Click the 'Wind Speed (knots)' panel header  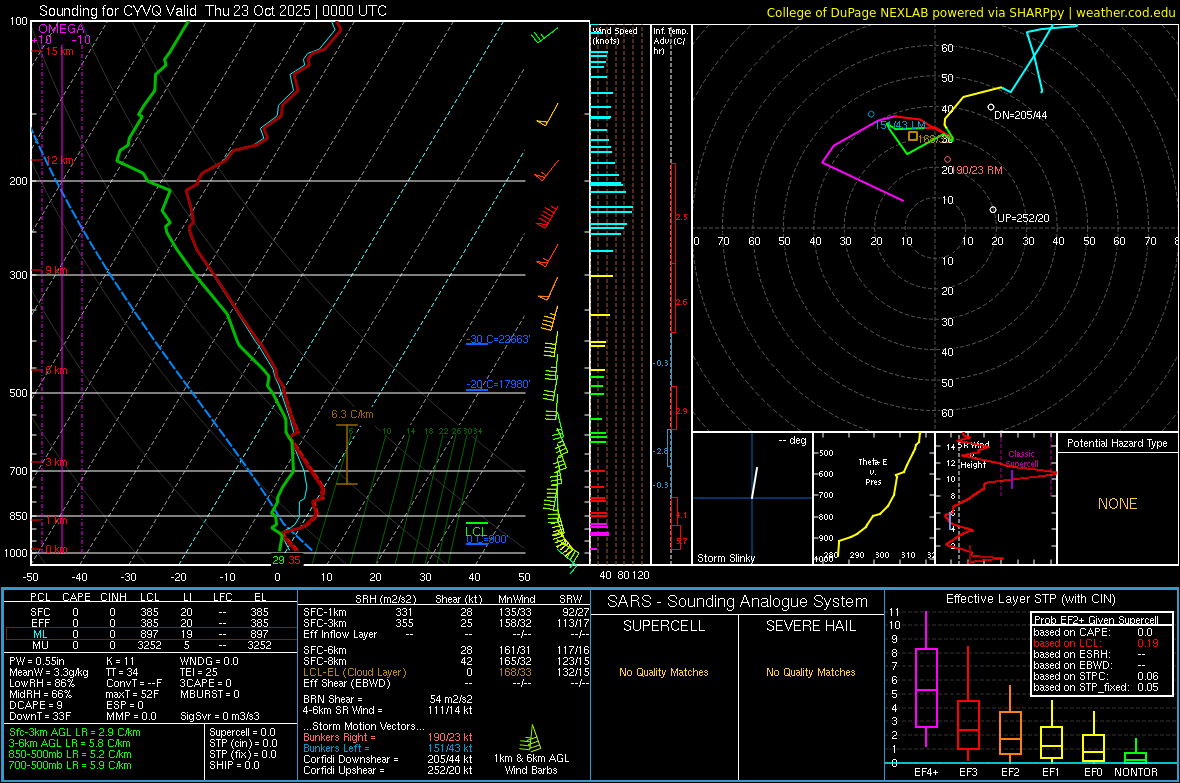pos(615,35)
